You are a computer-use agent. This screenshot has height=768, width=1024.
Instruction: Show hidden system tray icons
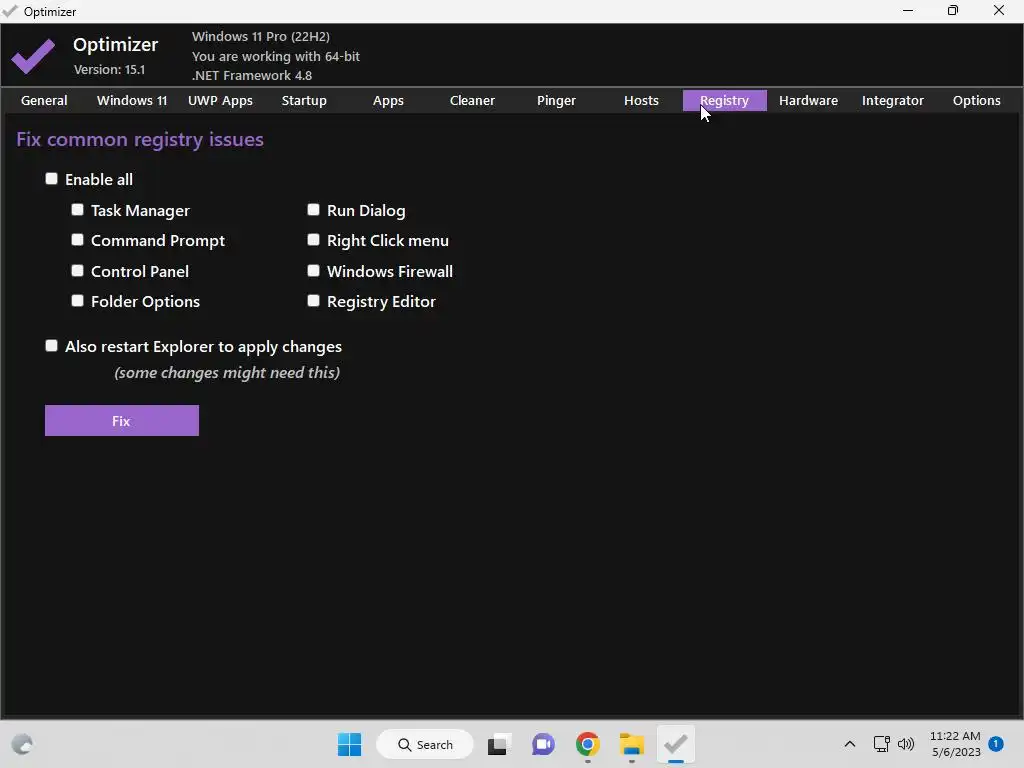850,744
